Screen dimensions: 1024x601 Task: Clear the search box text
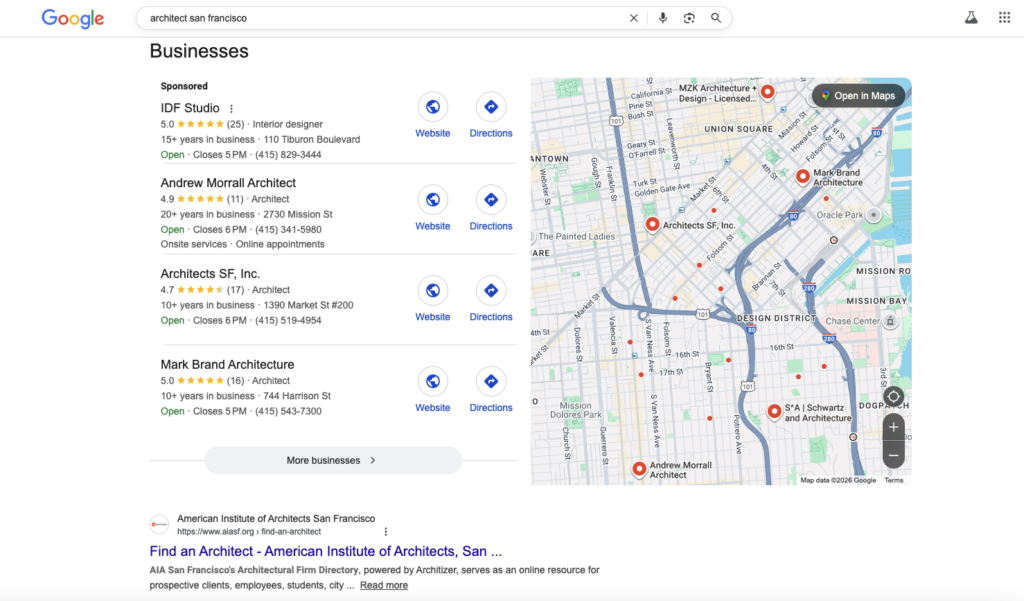coord(633,18)
